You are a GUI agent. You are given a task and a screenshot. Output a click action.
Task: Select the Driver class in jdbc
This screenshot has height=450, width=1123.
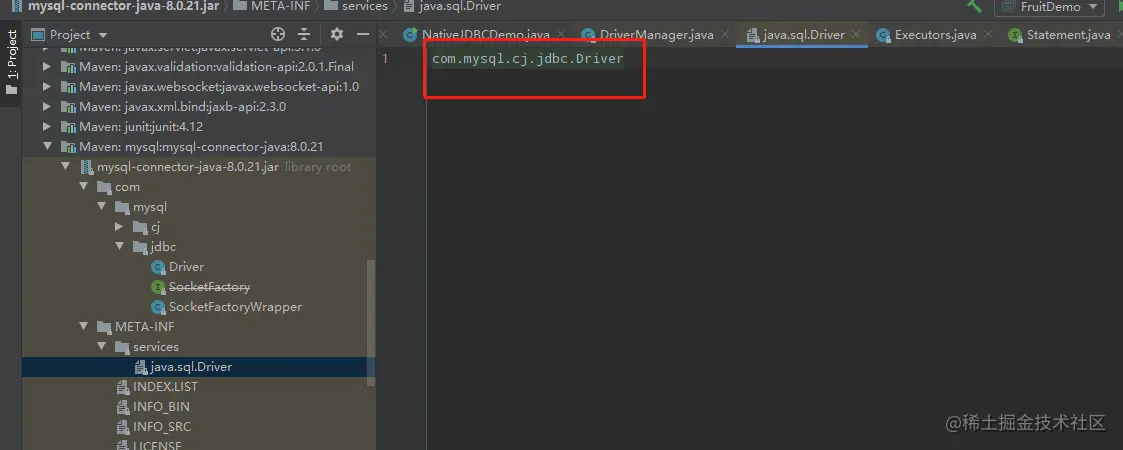click(x=186, y=267)
